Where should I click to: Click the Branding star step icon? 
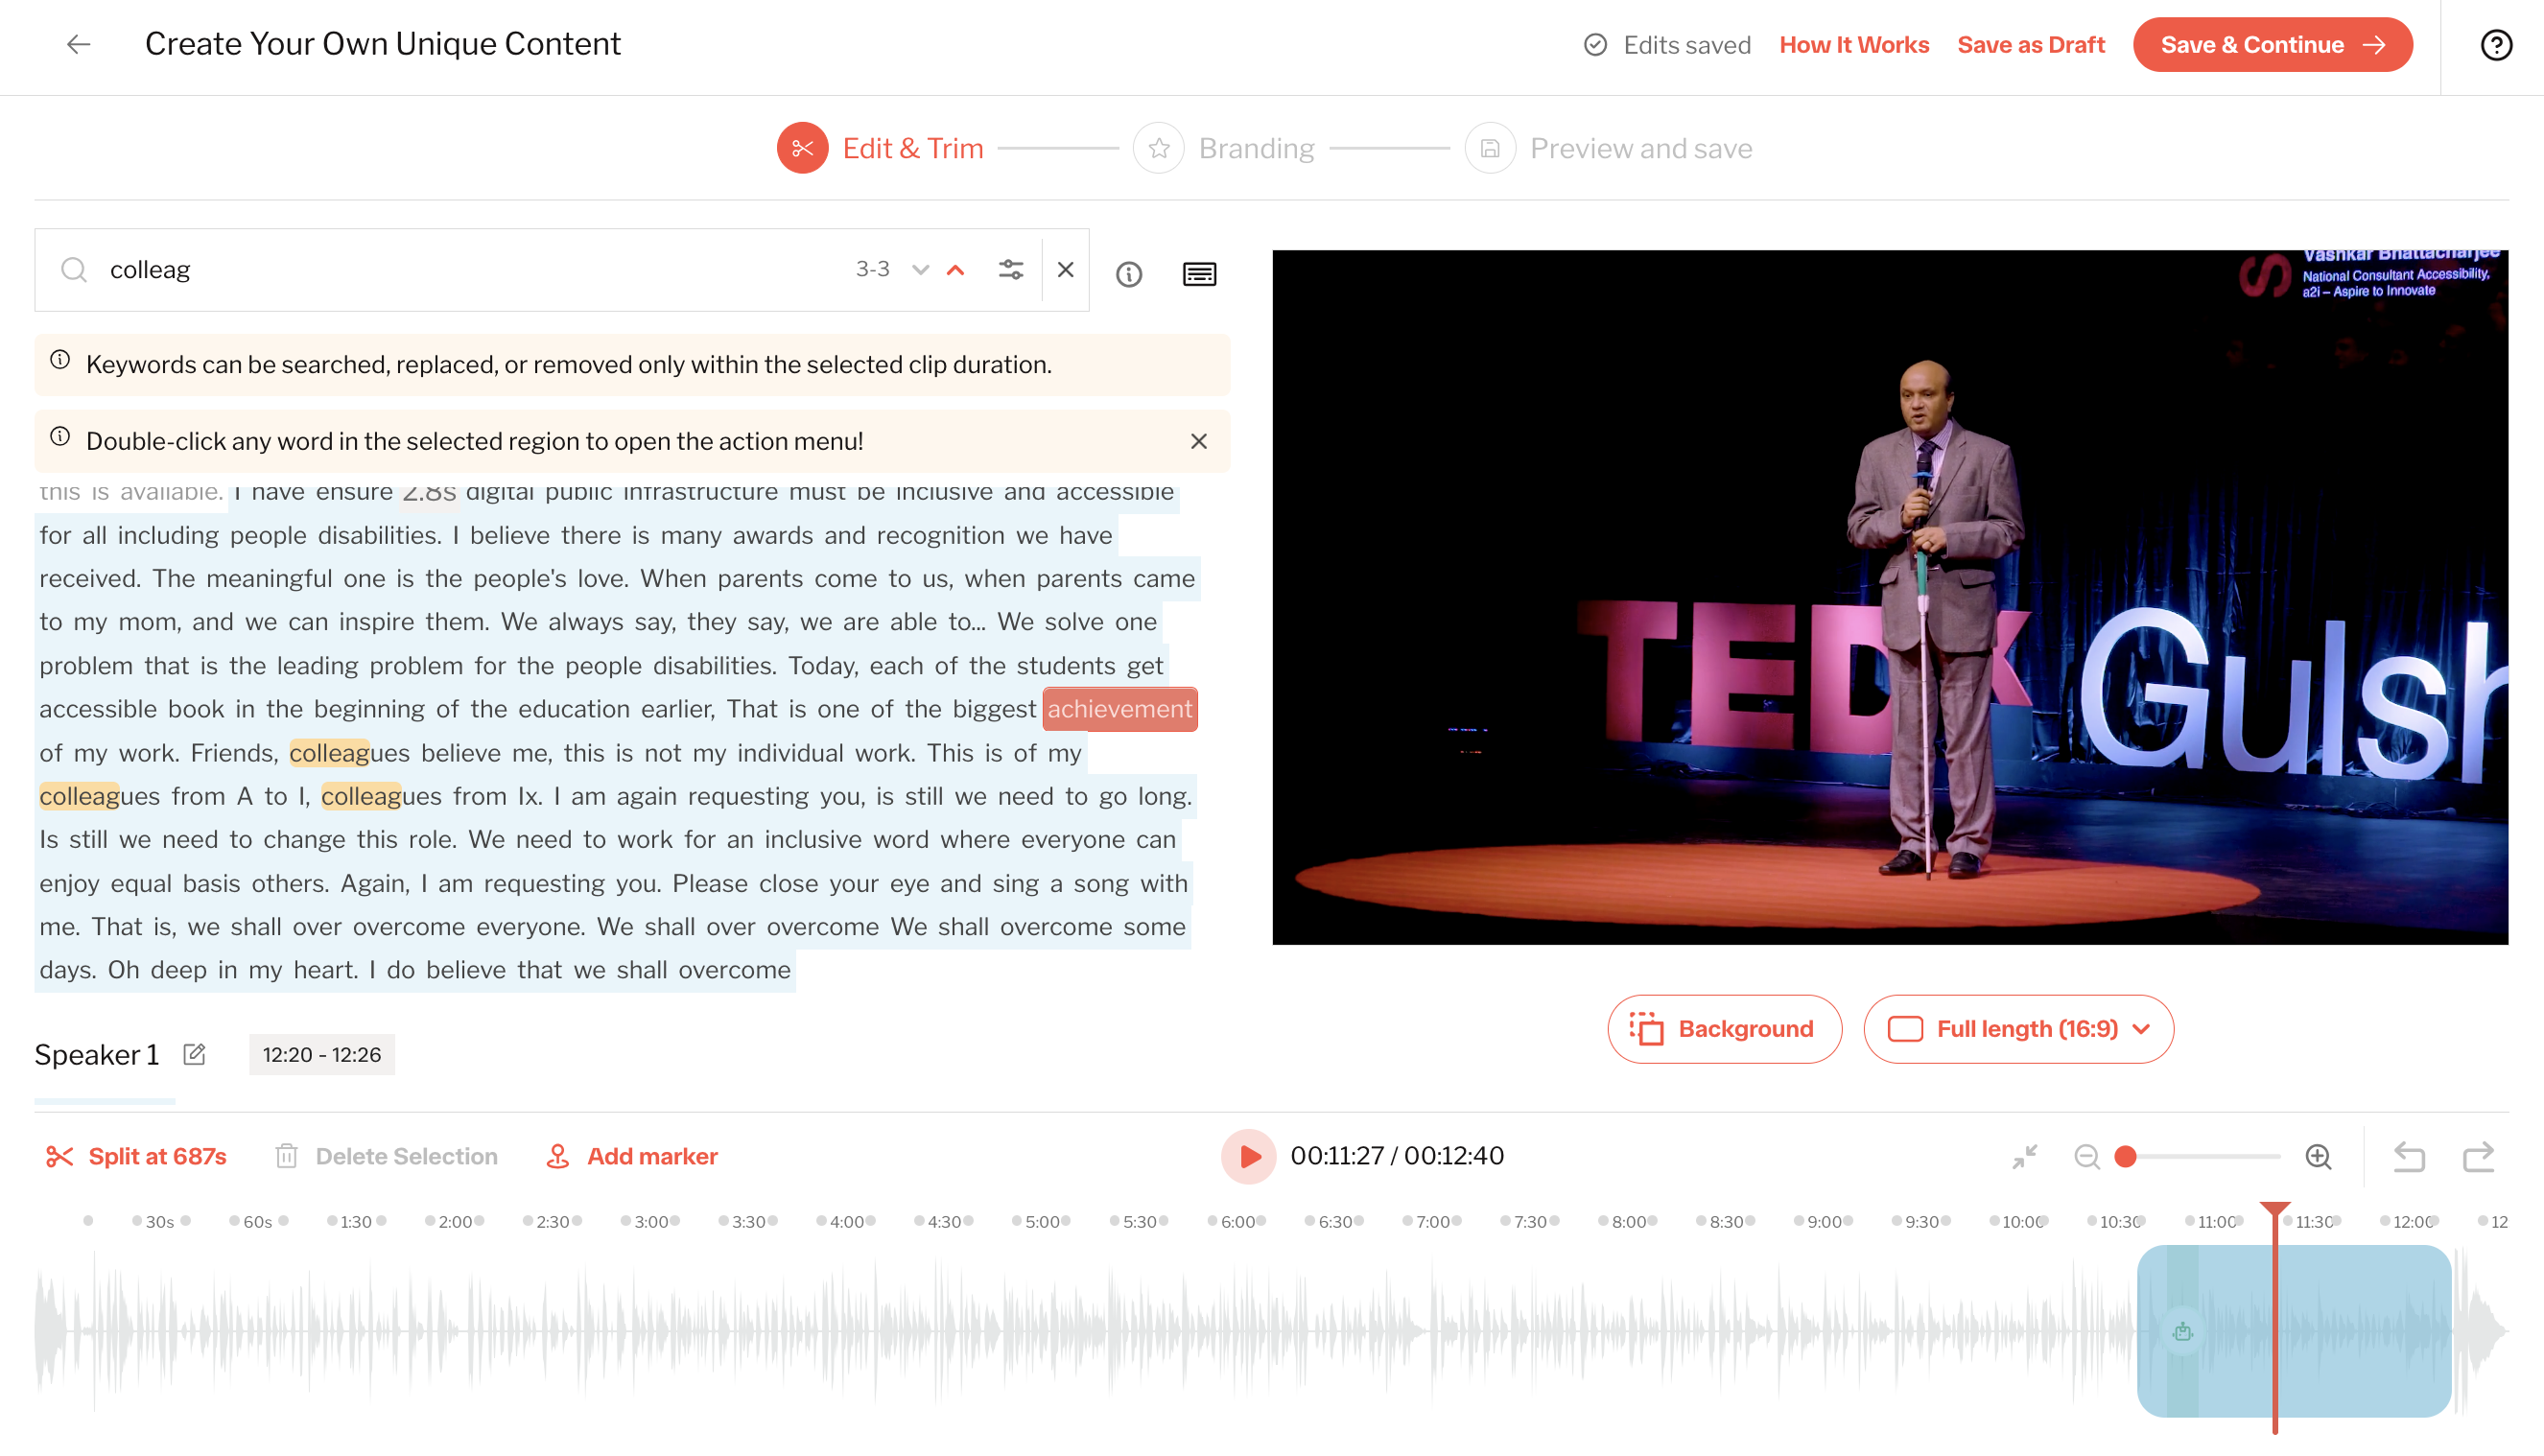(1159, 148)
